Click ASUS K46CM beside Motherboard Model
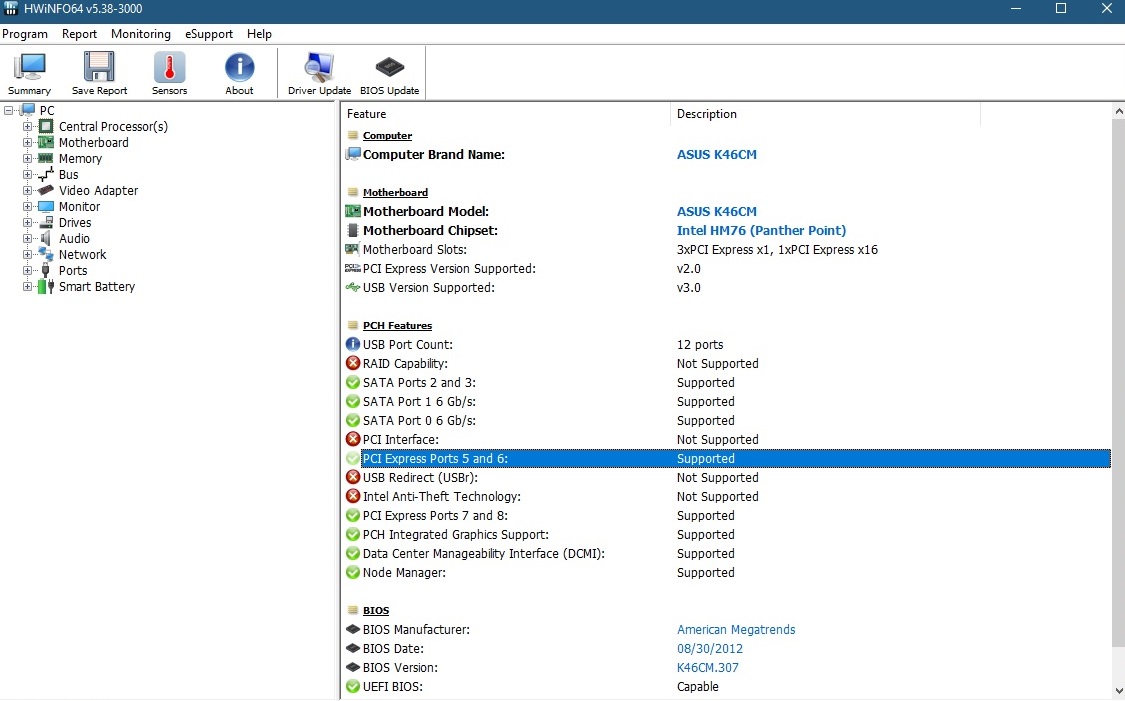Image resolution: width=1125 pixels, height=701 pixels. [x=717, y=212]
